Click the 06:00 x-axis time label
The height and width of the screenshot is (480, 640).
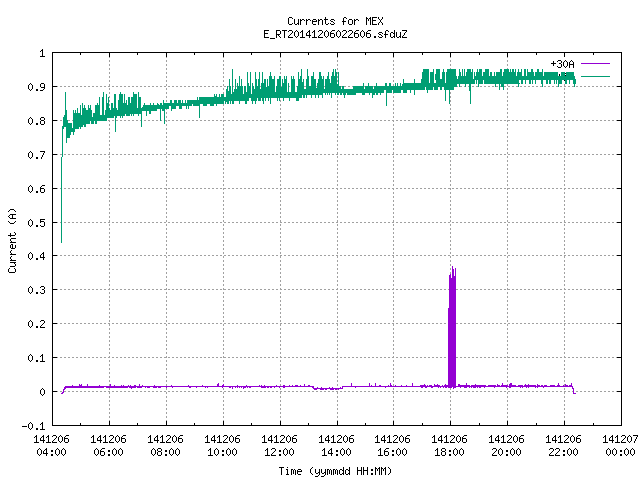(108, 452)
